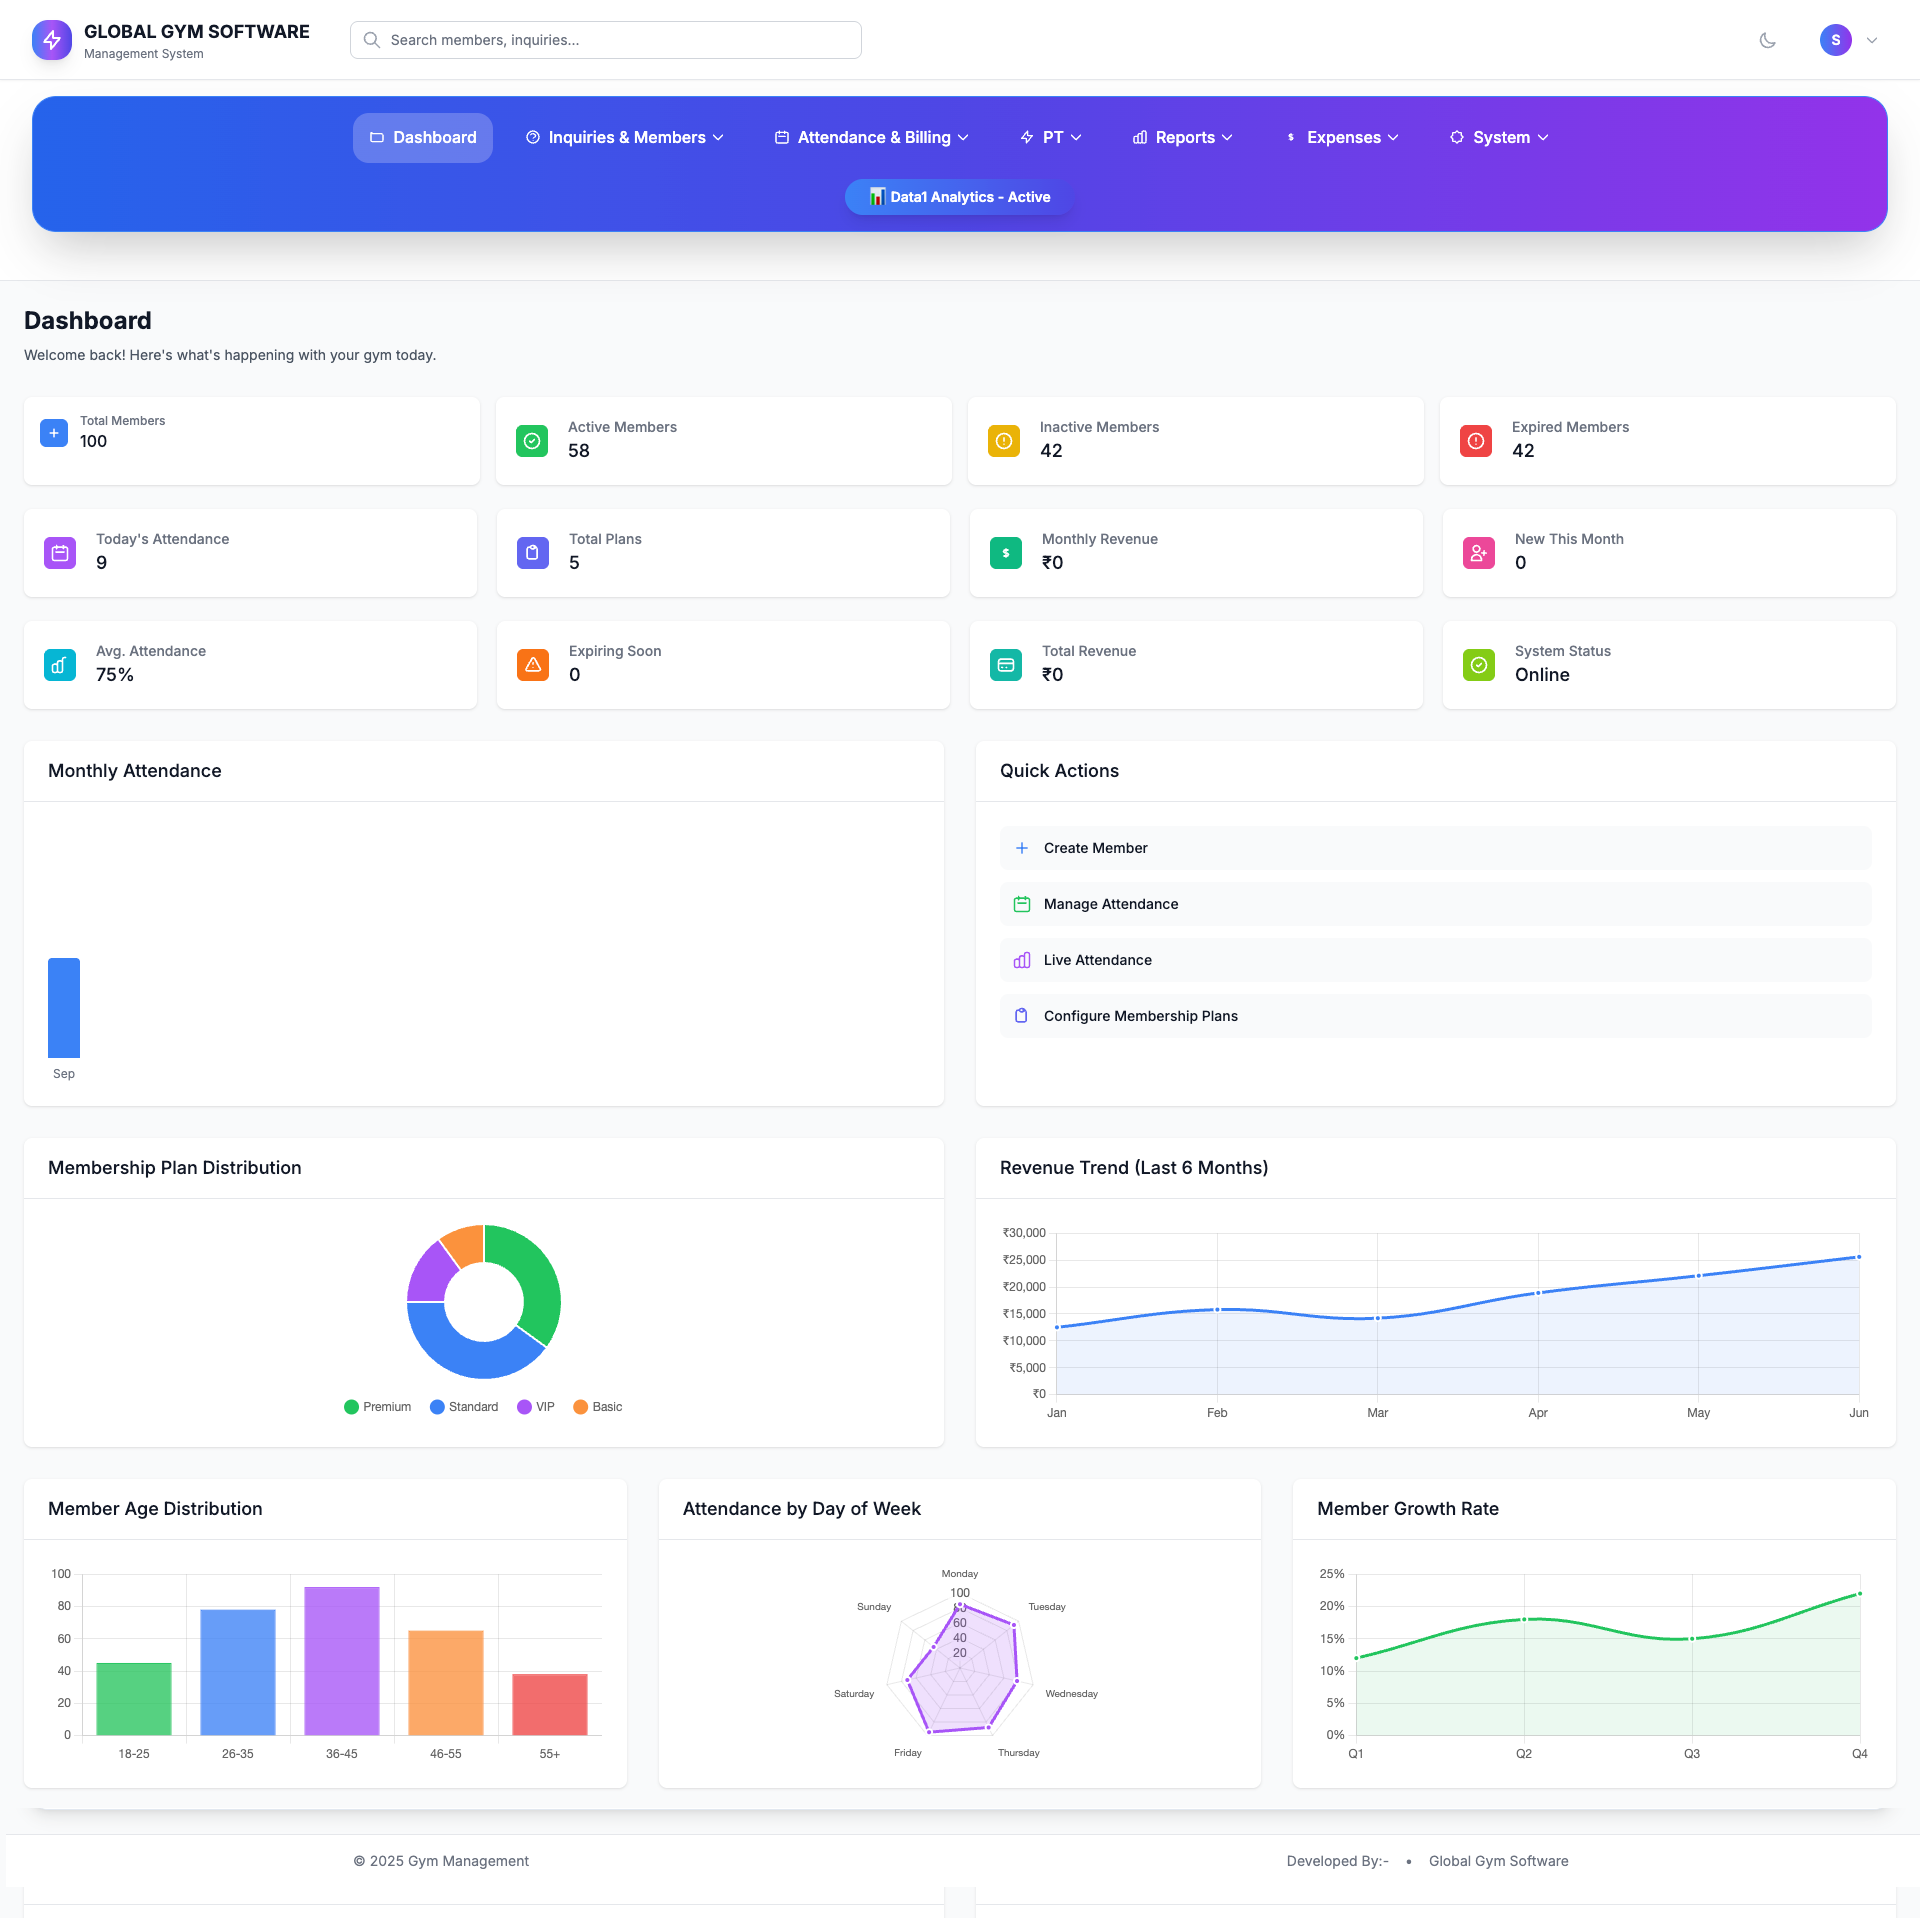Toggle dark mode with the moon icon
Screen dimensions: 1920x1918
click(1768, 40)
